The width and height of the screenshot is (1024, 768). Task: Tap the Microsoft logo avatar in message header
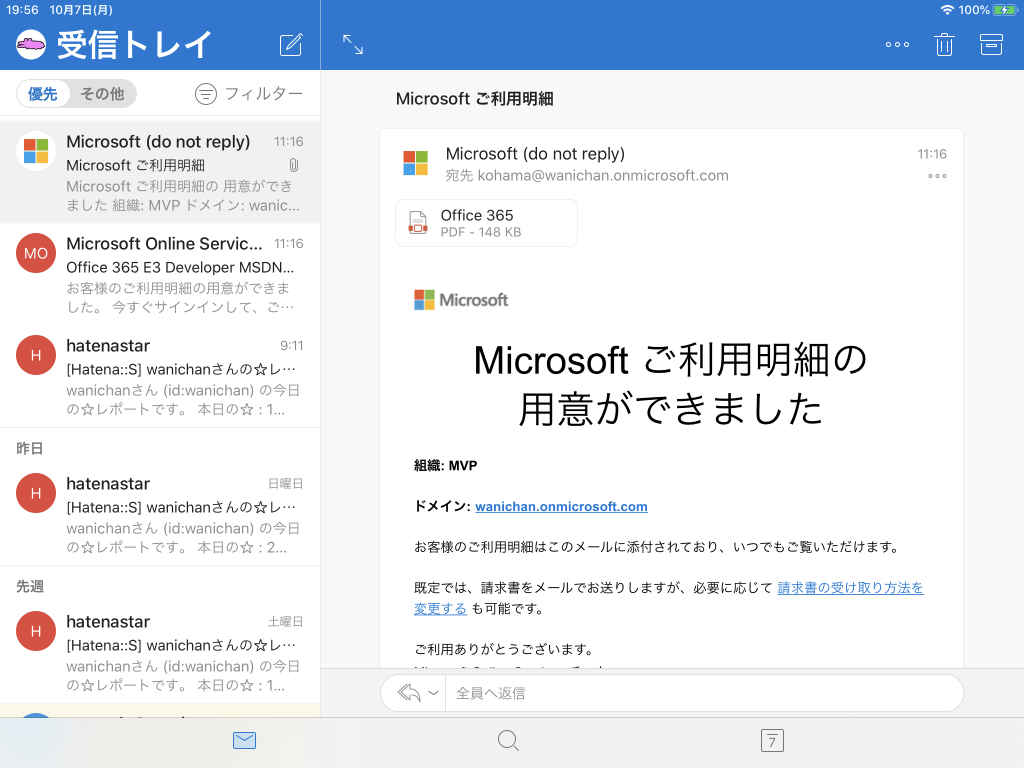click(x=415, y=163)
